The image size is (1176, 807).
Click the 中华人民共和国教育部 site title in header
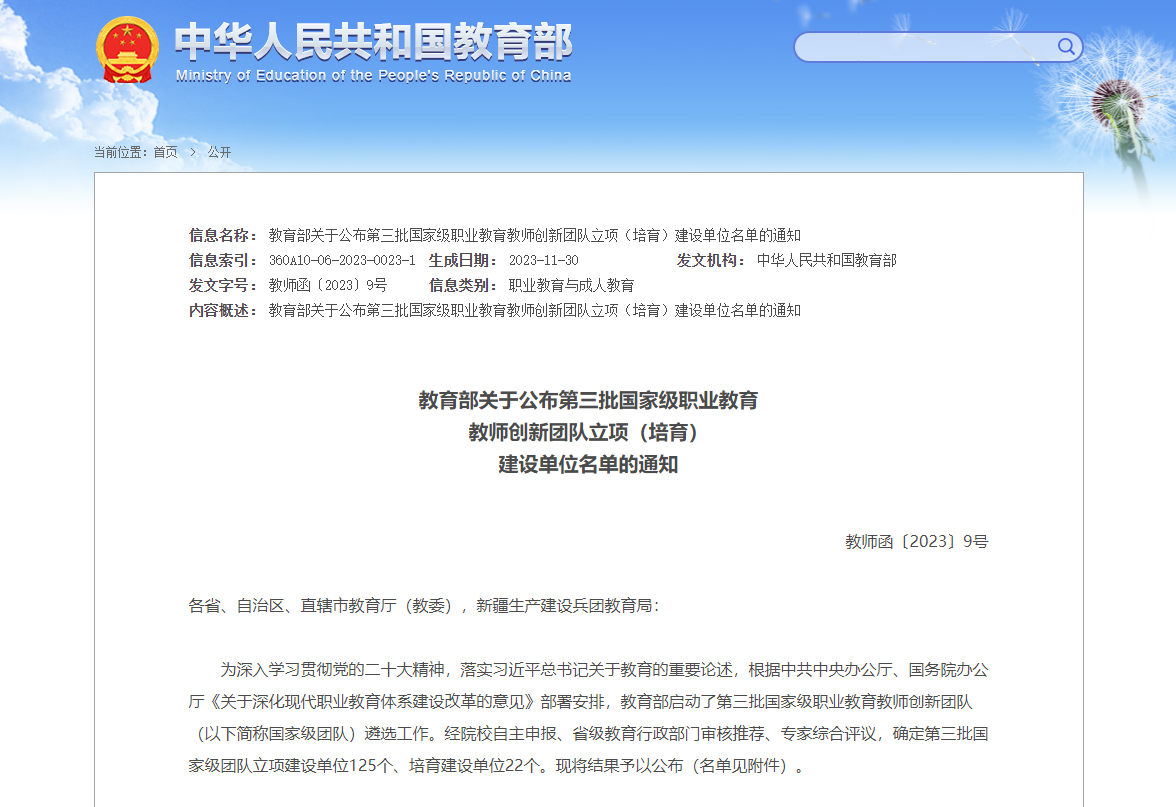click(x=373, y=41)
